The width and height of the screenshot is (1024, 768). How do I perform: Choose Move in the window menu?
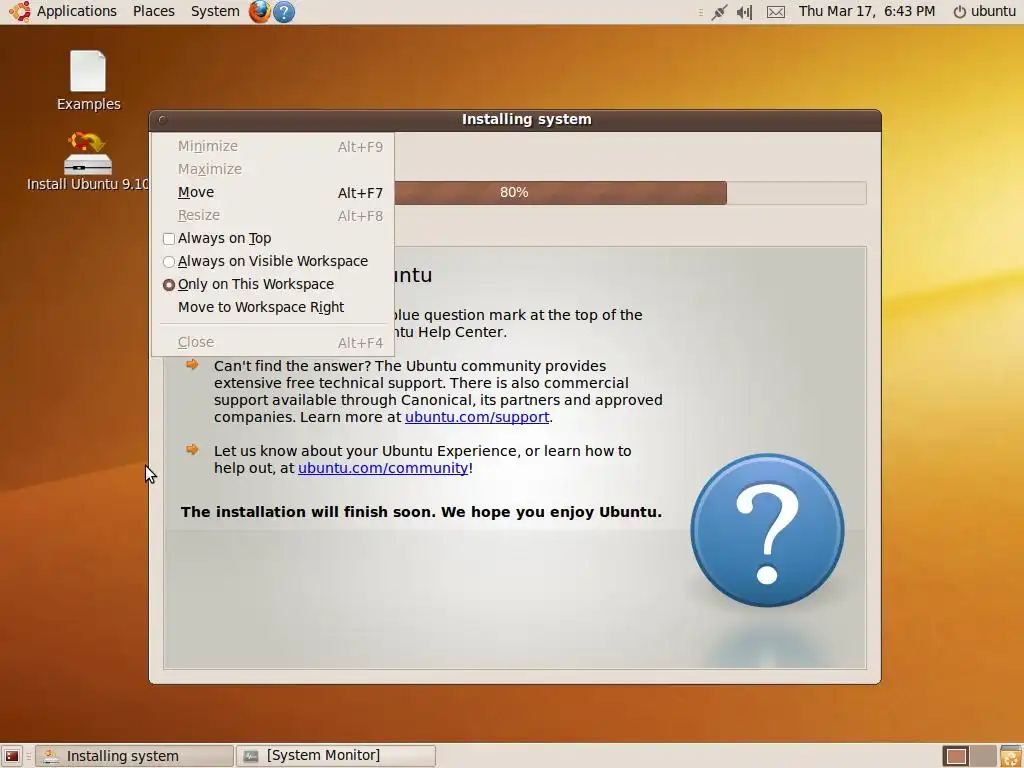[272, 192]
